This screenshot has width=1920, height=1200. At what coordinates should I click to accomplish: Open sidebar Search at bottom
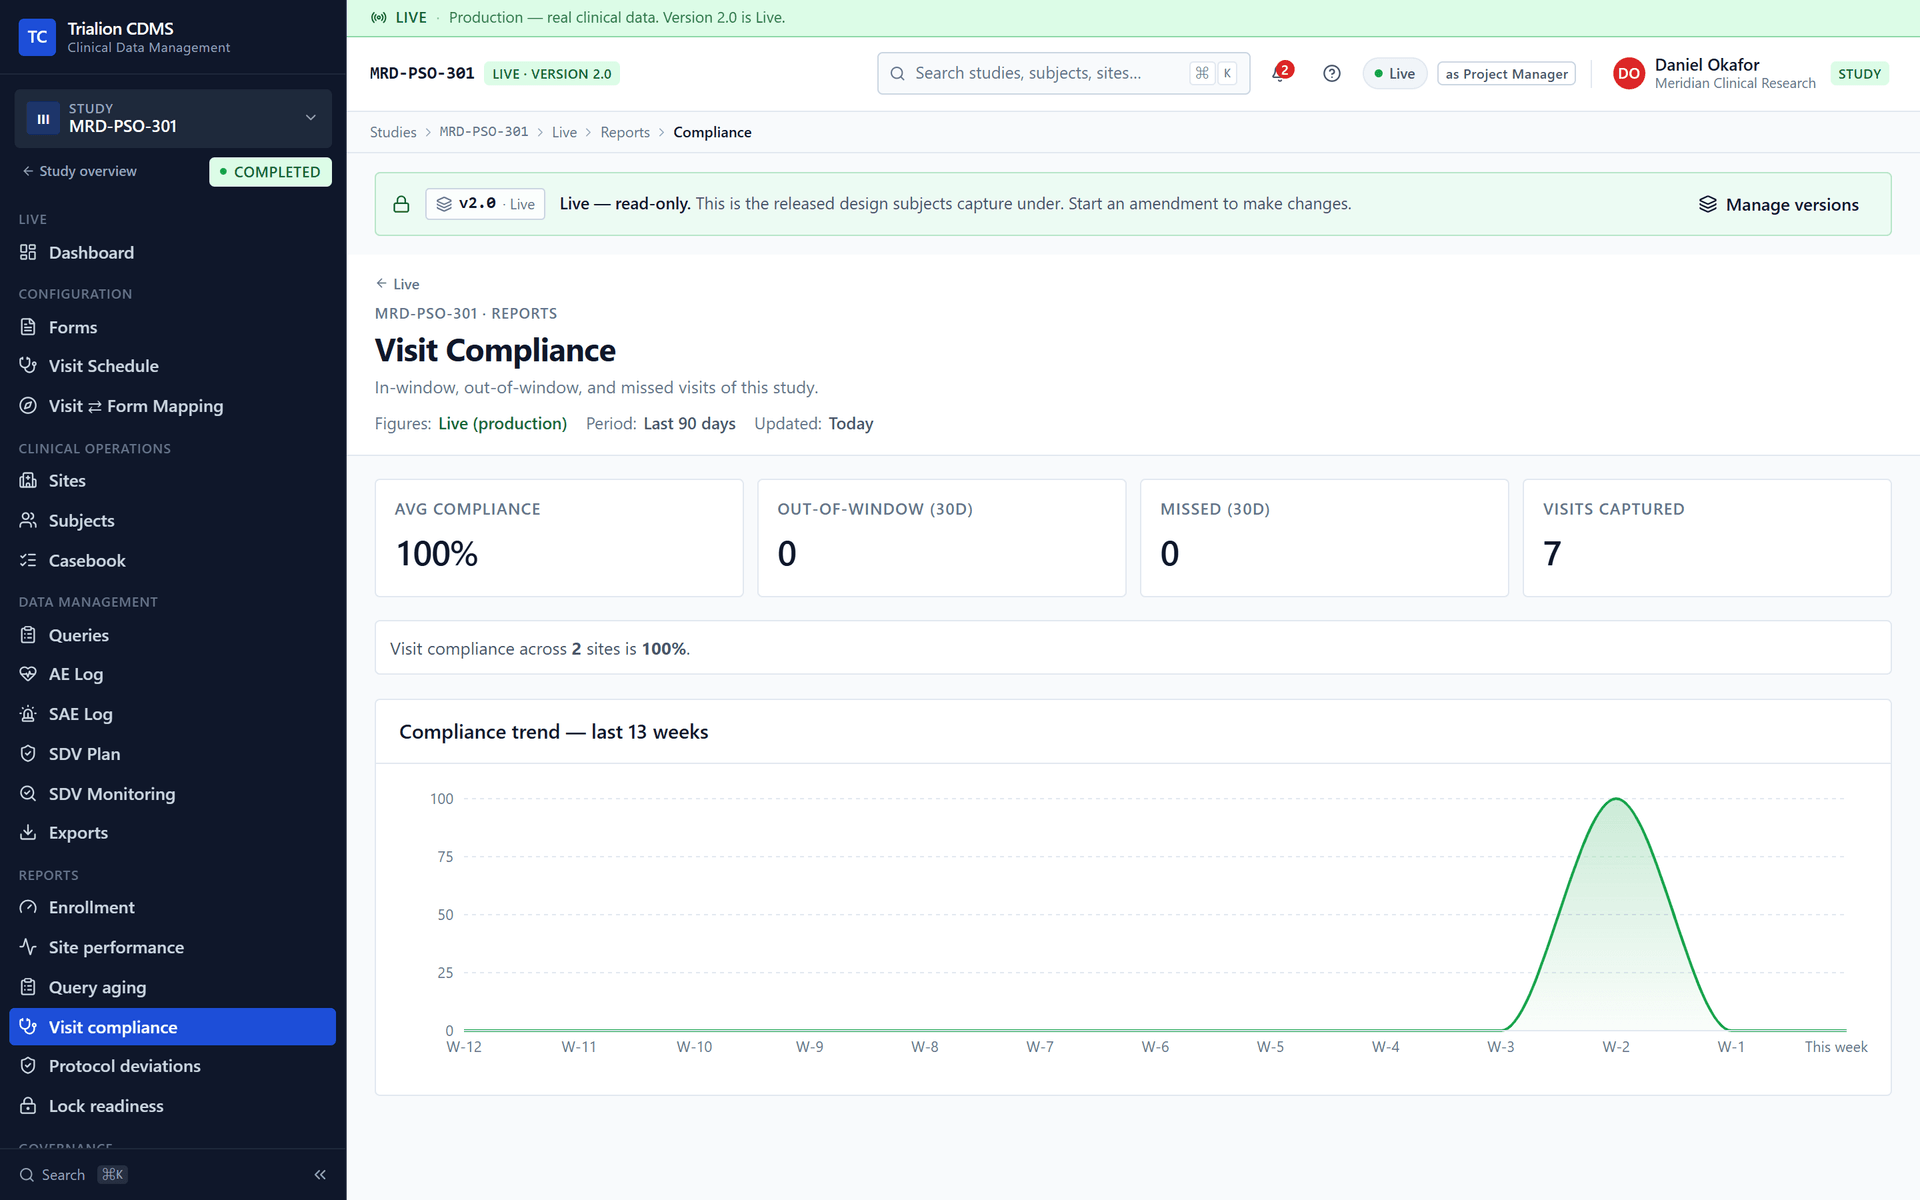coord(72,1175)
